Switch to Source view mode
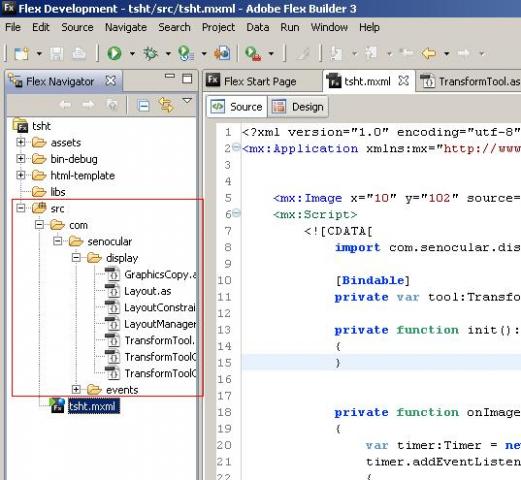 click(x=237, y=107)
